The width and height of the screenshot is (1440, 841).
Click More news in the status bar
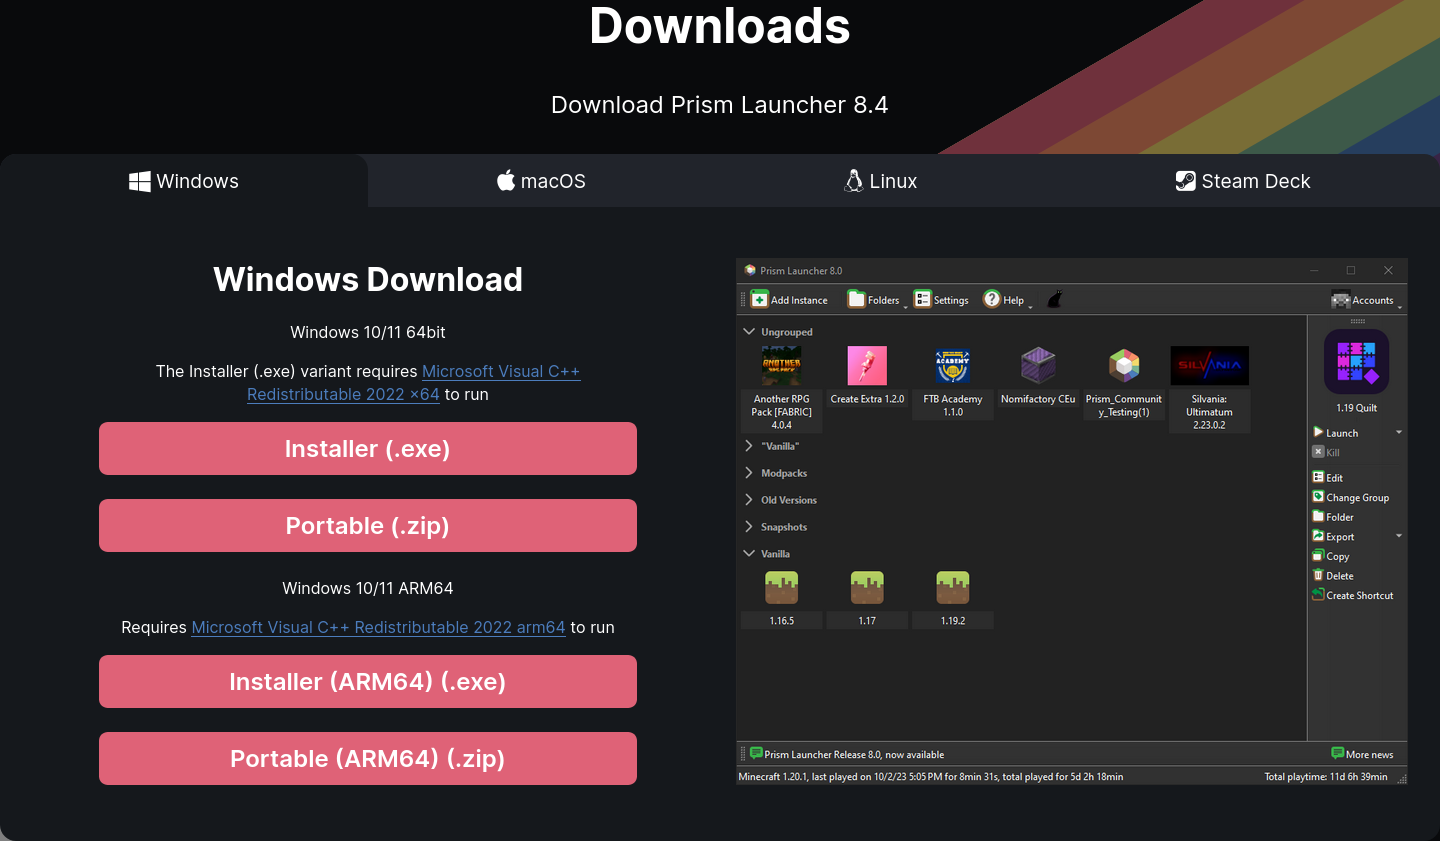1361,753
